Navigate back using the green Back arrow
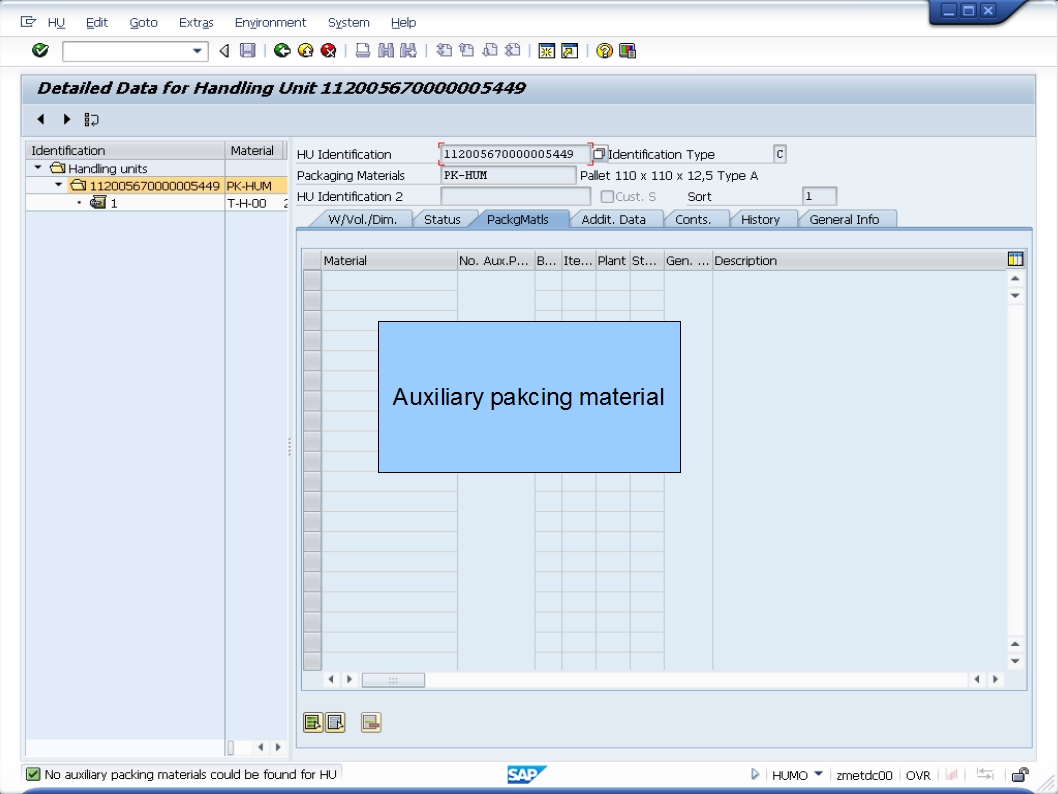This screenshot has height=794, width=1058. coord(282,48)
